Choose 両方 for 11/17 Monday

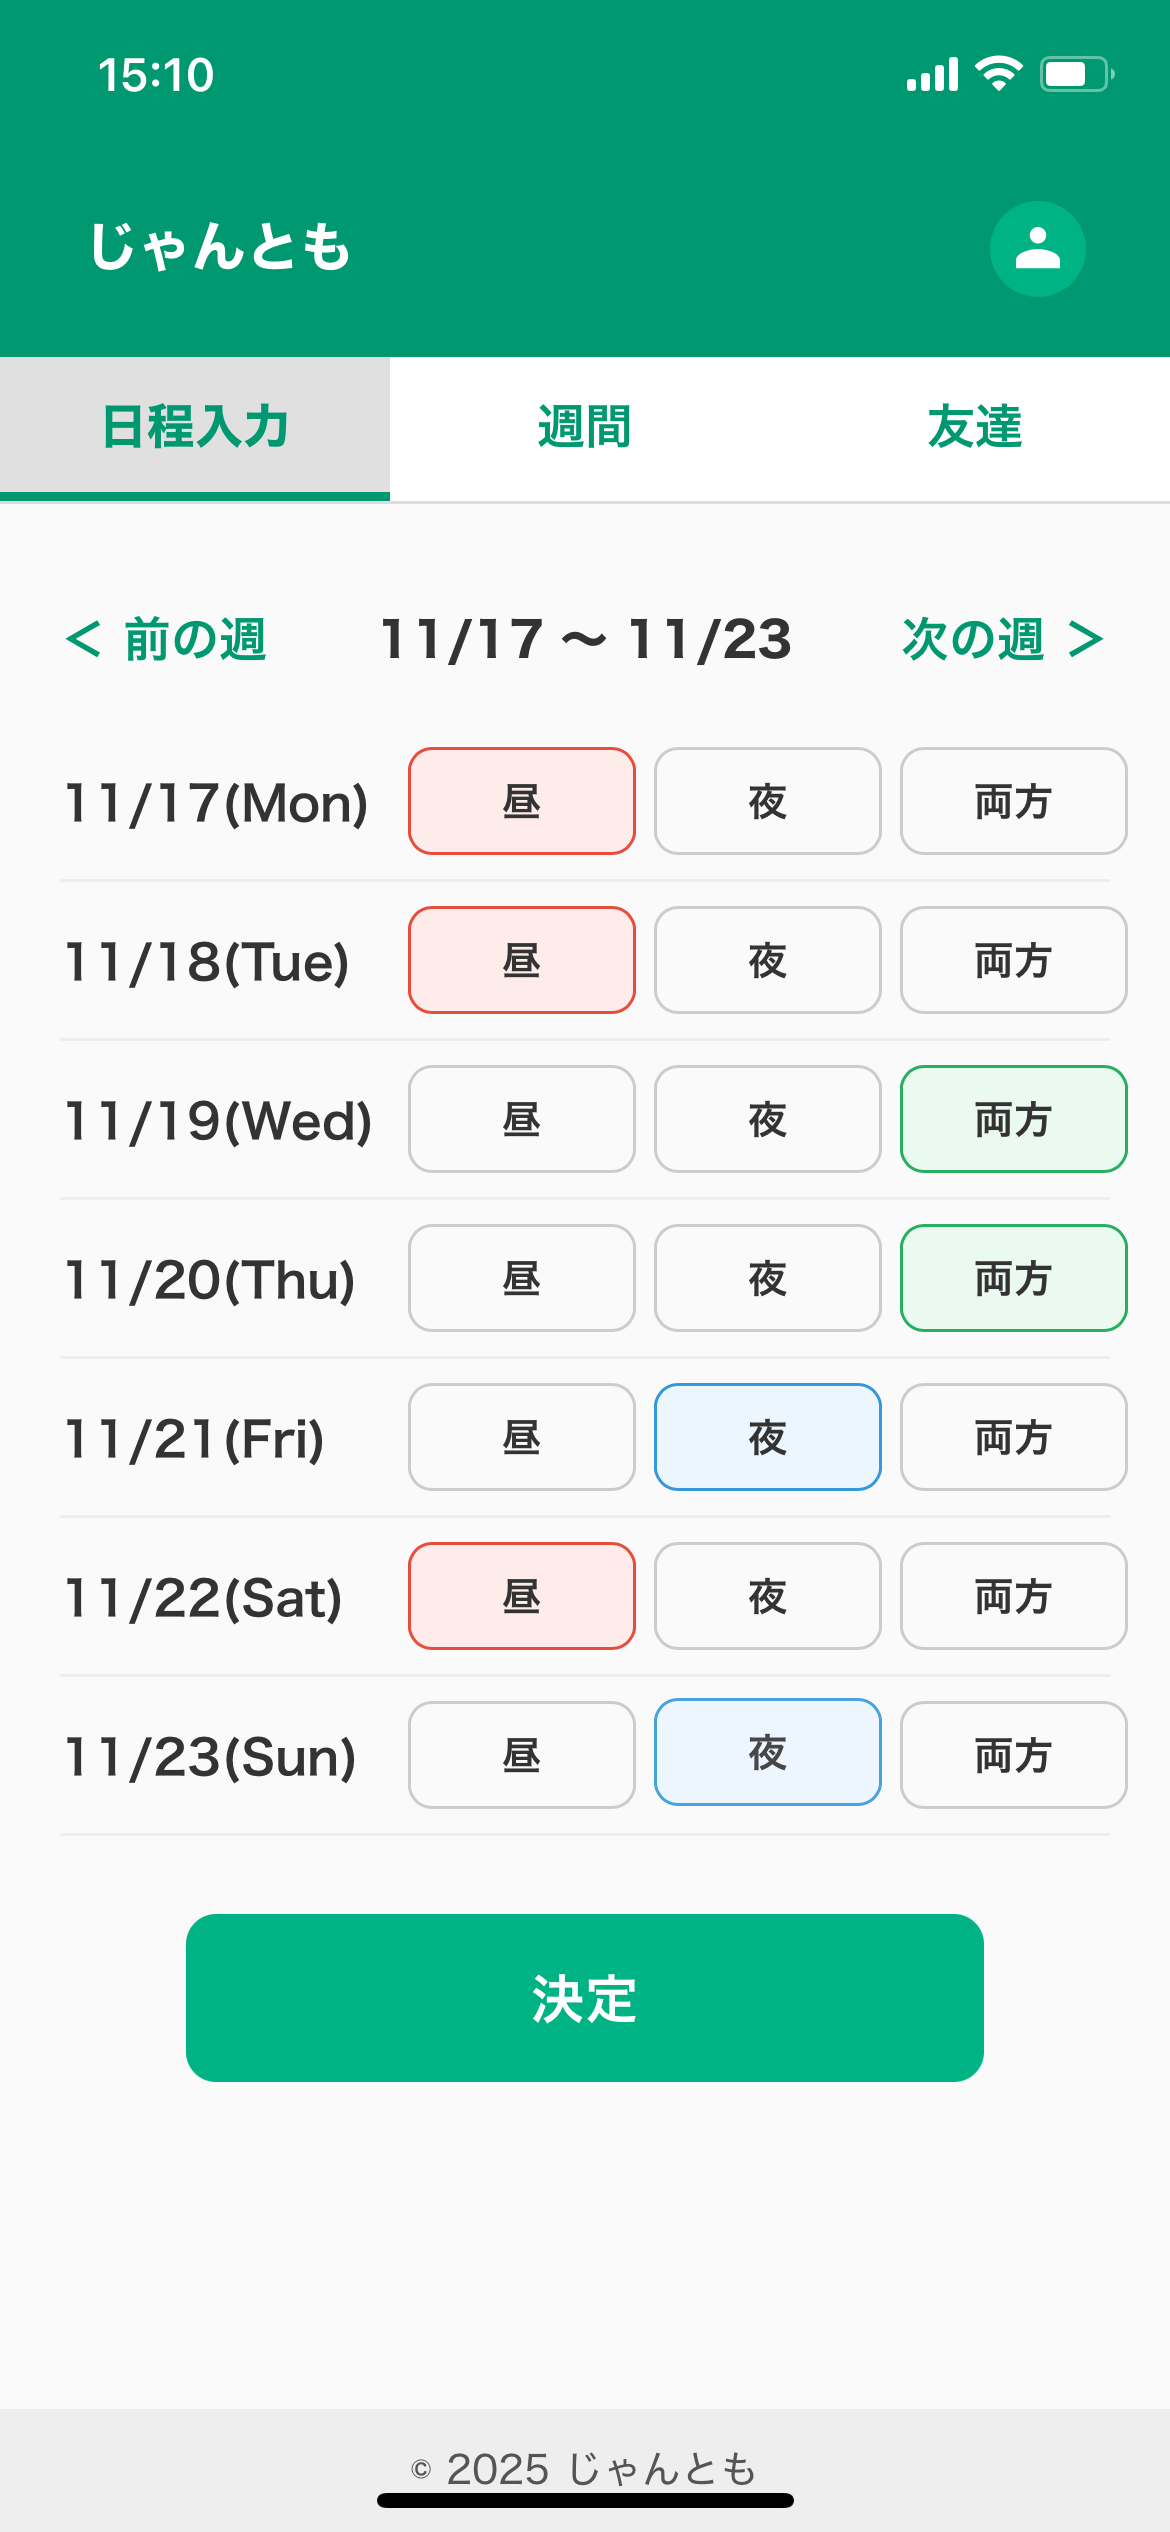[1013, 801]
